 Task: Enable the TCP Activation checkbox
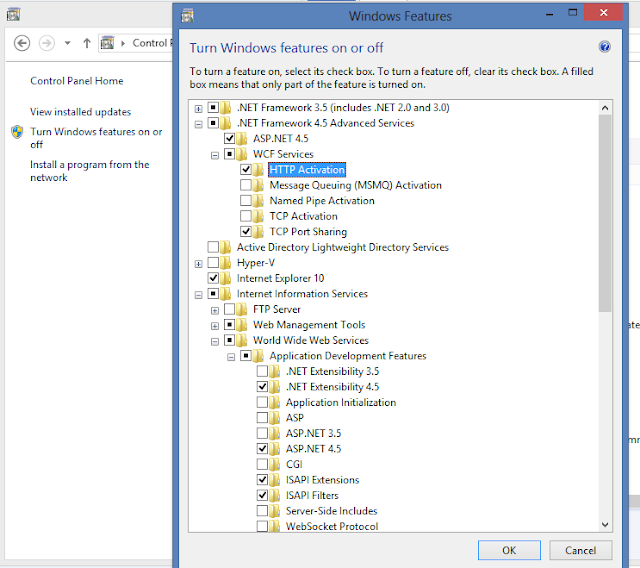point(246,215)
